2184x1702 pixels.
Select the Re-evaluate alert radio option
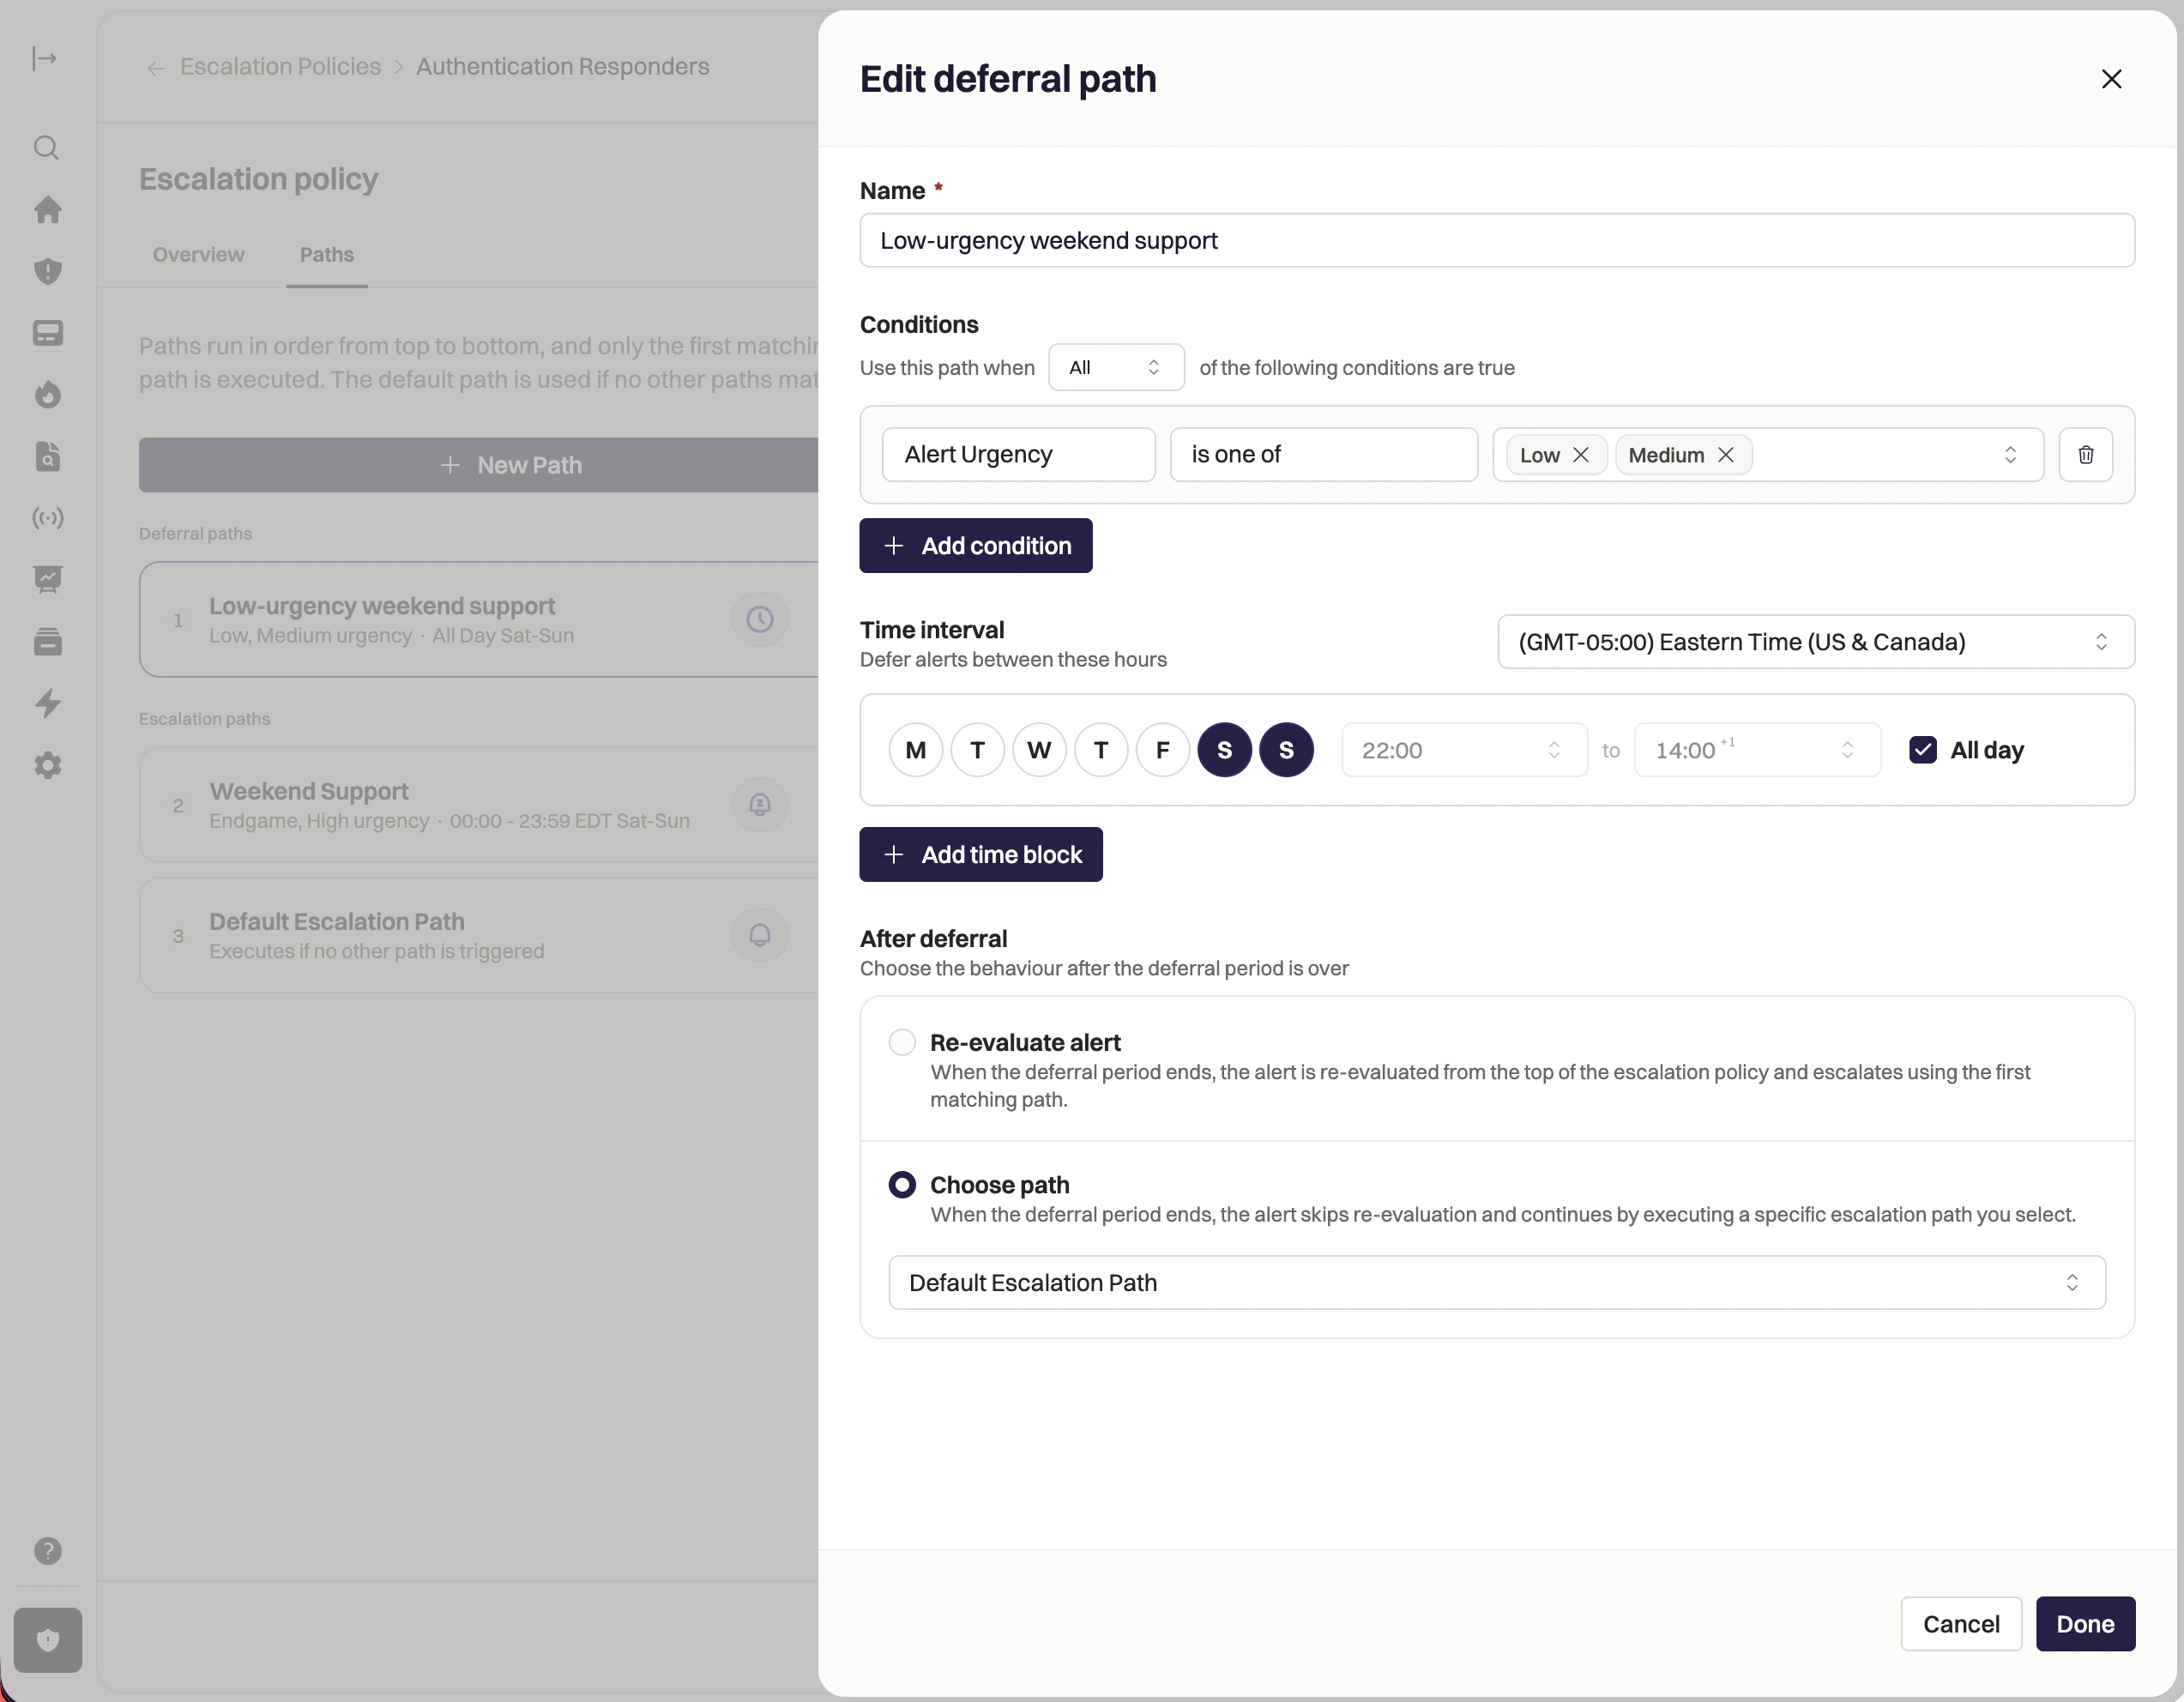[902, 1042]
